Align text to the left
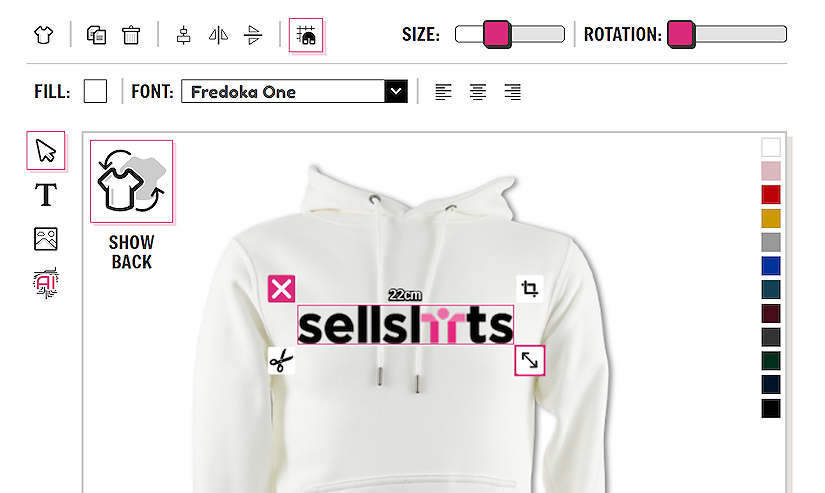 click(444, 92)
